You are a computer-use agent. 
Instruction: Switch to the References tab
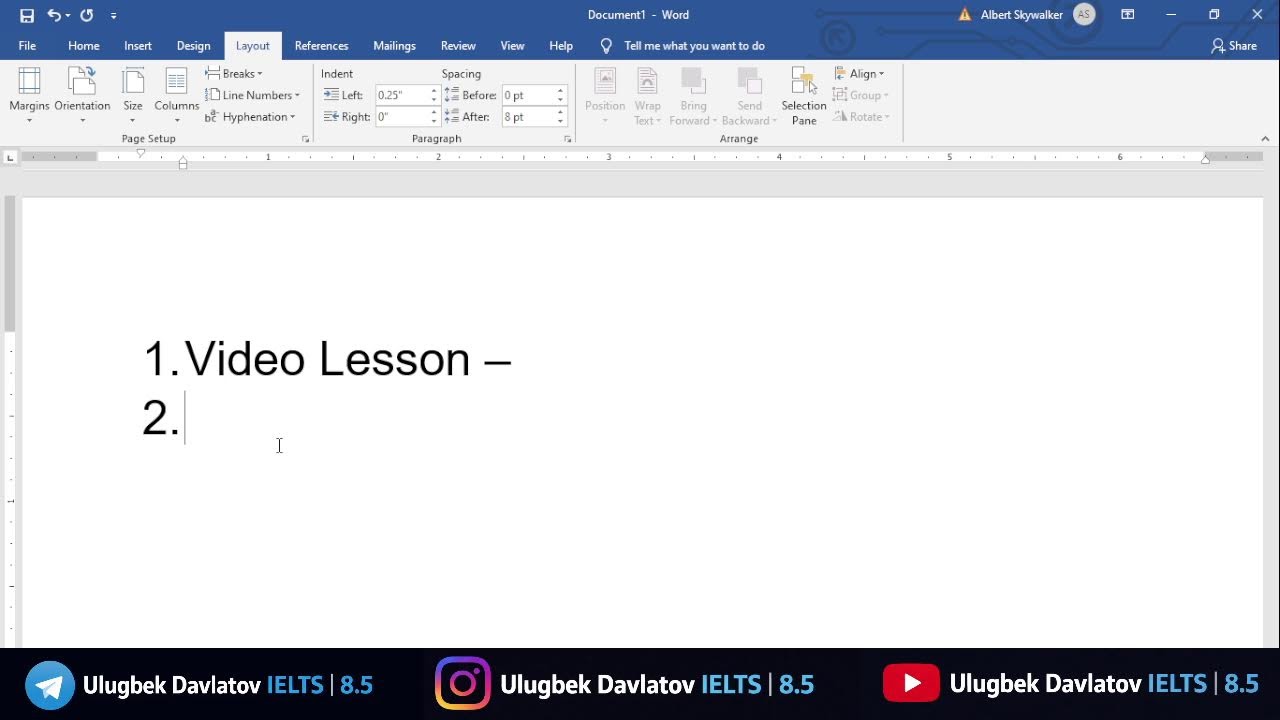pyautogui.click(x=321, y=46)
